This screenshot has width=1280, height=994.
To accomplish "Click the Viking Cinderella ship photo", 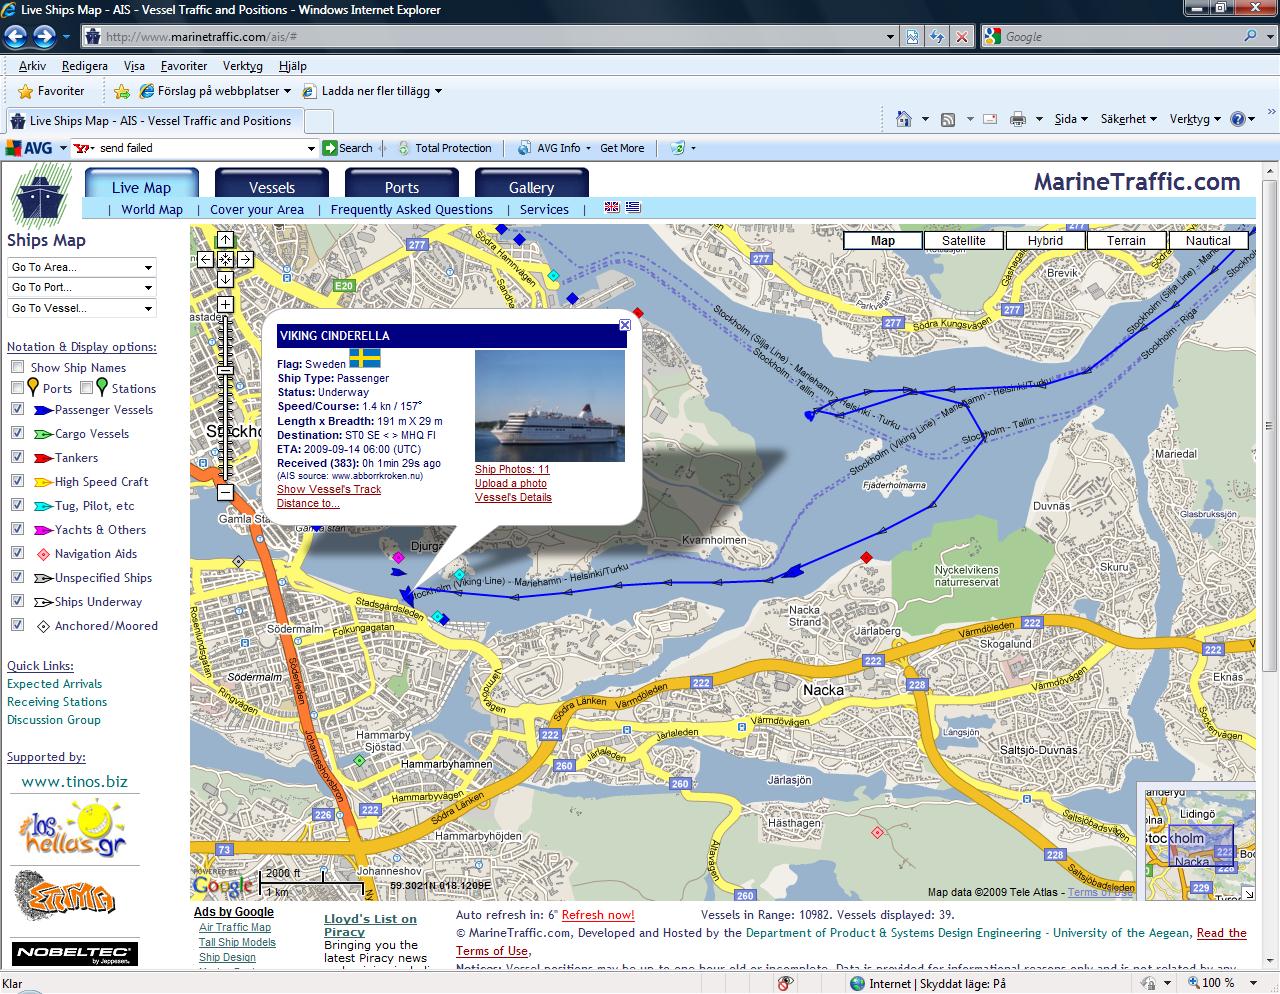I will (x=550, y=405).
